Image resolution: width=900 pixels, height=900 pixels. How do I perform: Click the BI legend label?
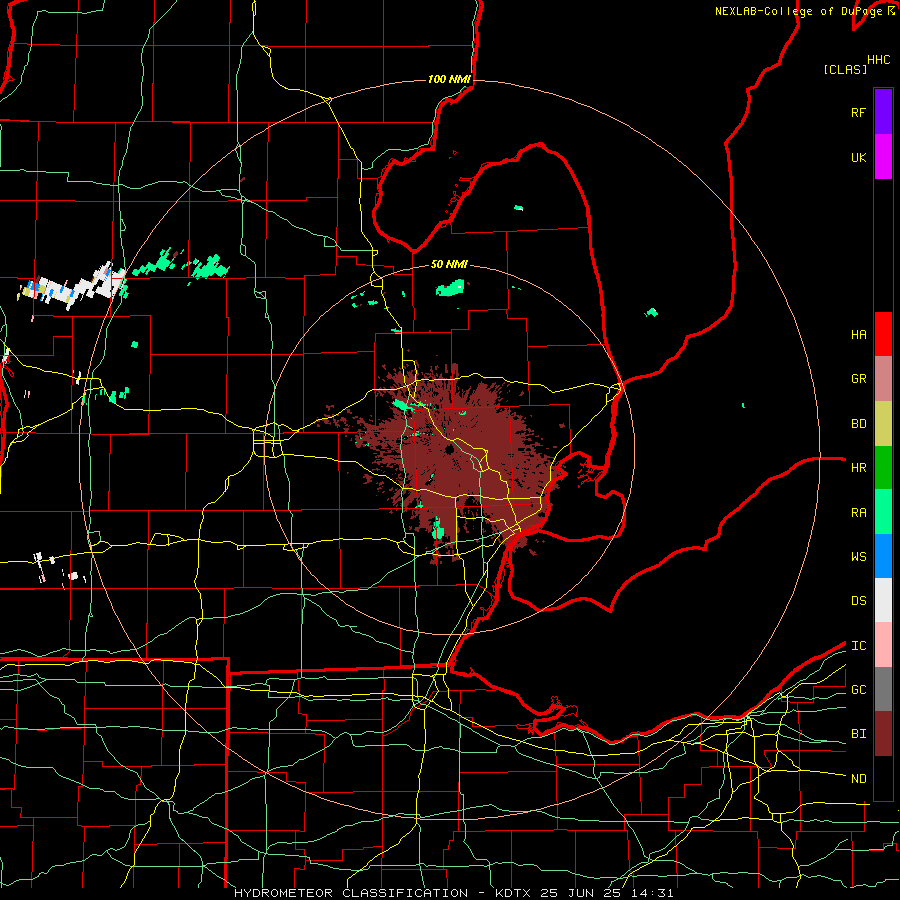pyautogui.click(x=858, y=734)
